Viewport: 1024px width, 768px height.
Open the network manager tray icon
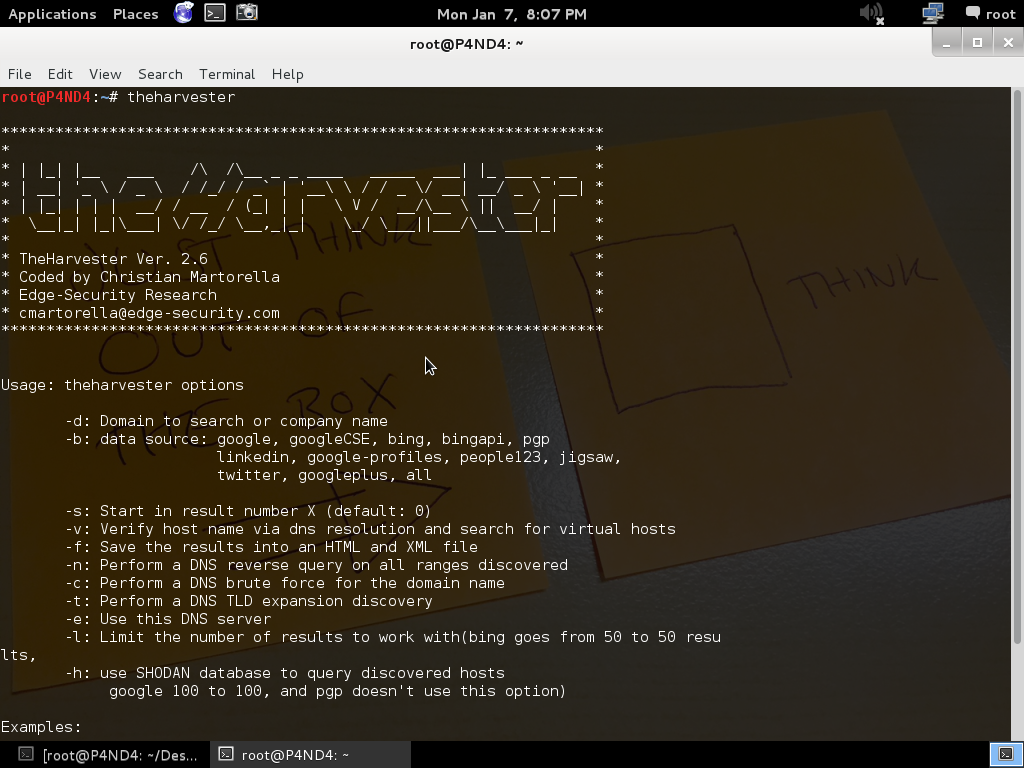point(933,14)
